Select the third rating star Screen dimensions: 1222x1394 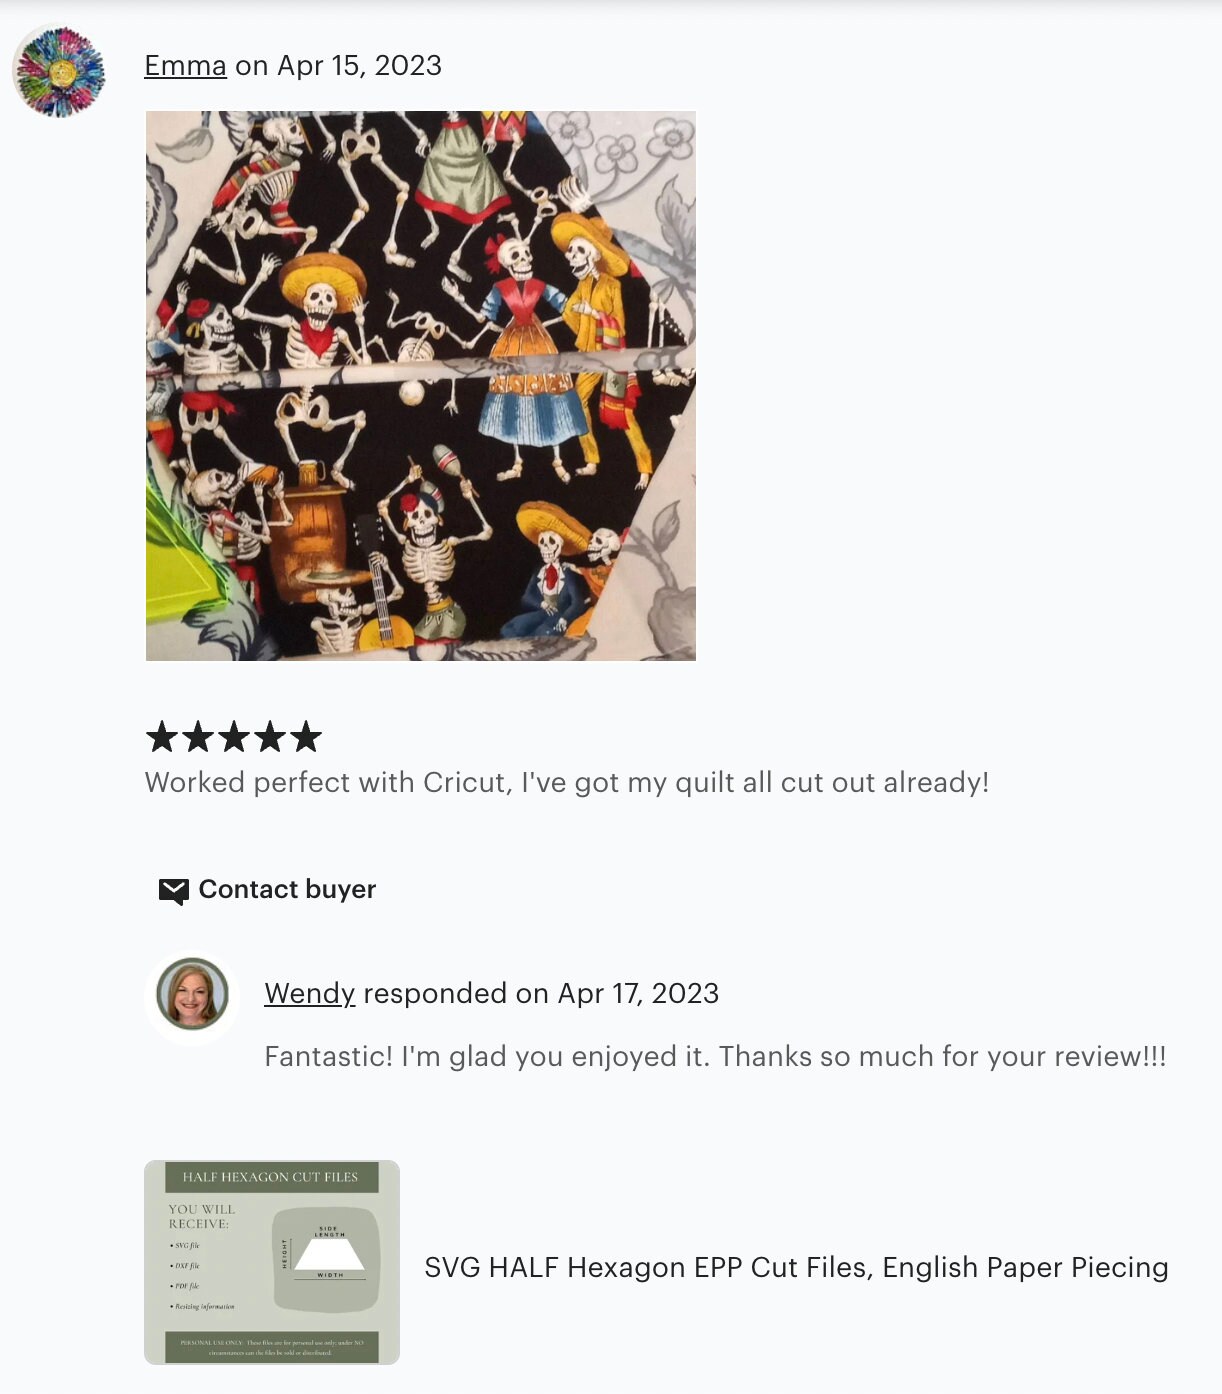click(234, 737)
